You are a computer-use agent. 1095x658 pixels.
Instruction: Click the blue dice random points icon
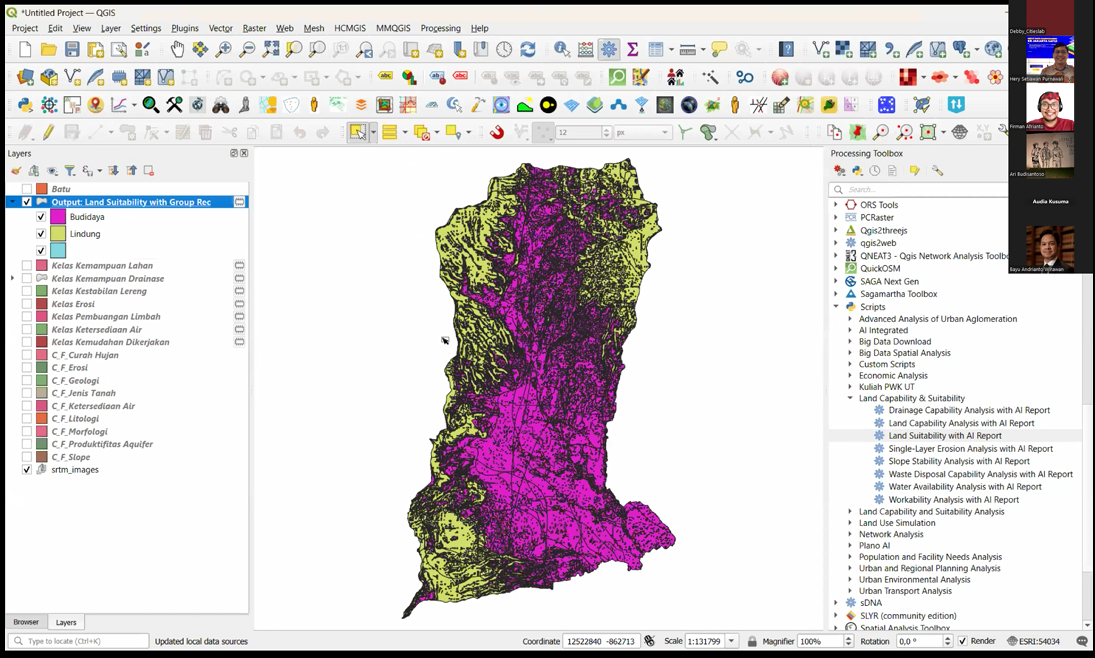(886, 105)
